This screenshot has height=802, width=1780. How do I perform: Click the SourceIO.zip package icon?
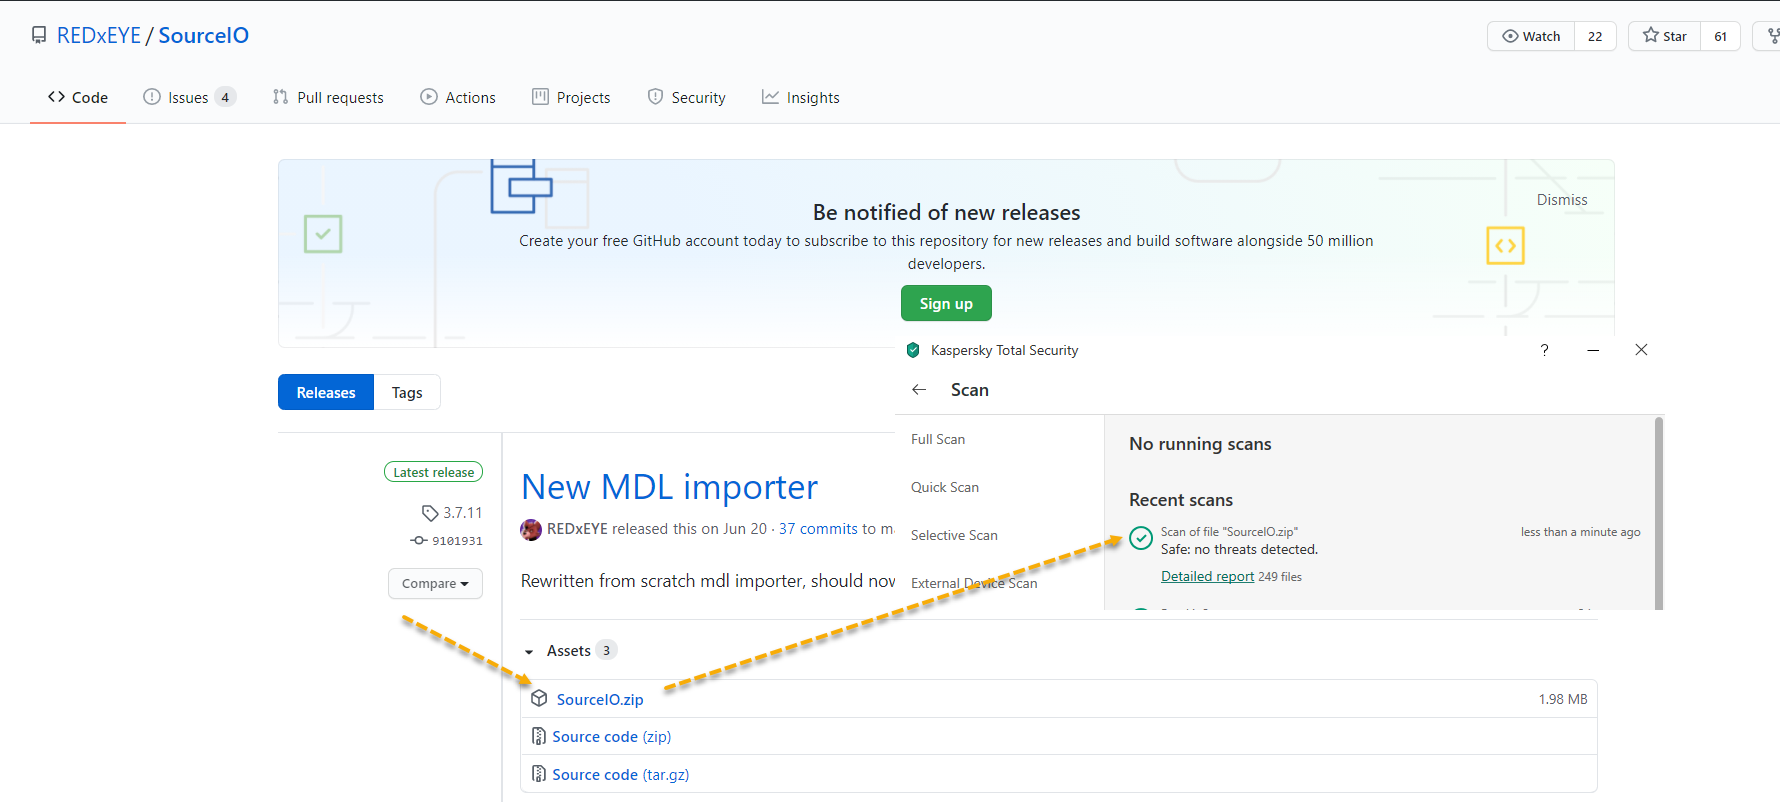[x=539, y=698]
